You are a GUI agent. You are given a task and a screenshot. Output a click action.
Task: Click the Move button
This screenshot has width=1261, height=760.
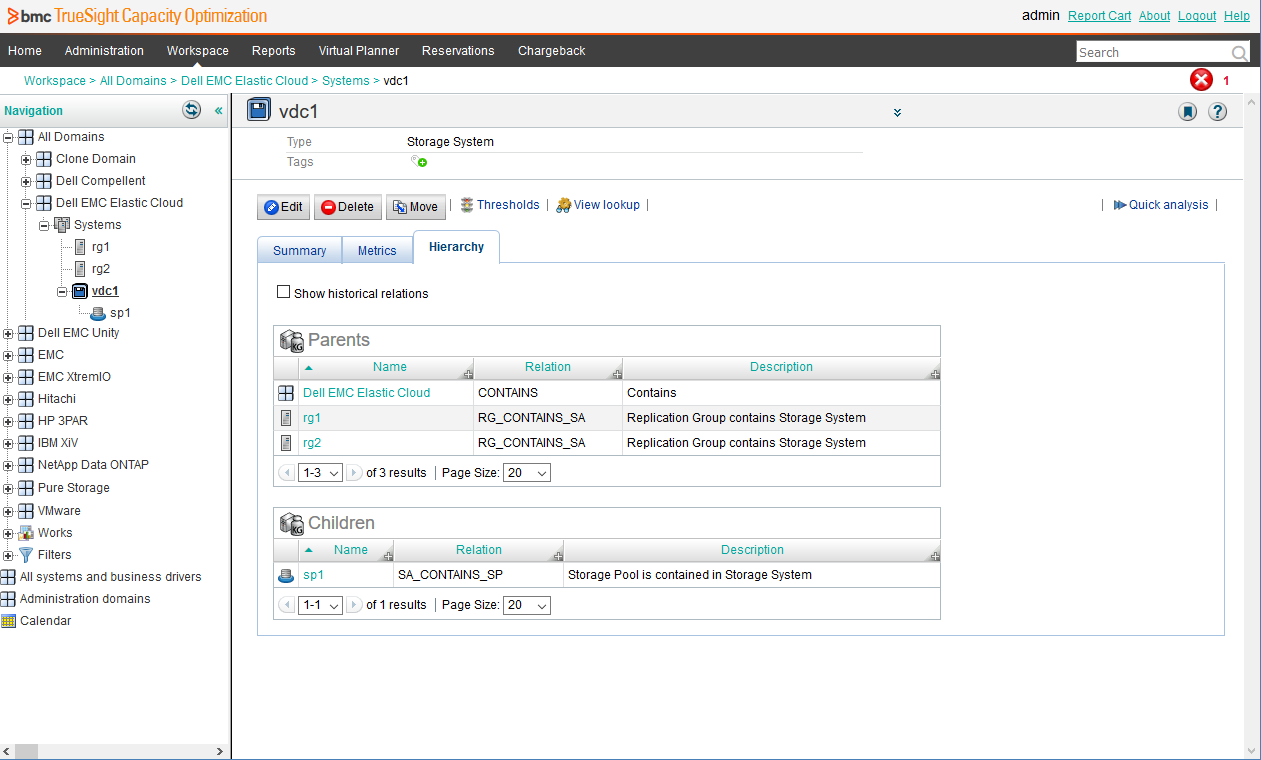click(416, 207)
